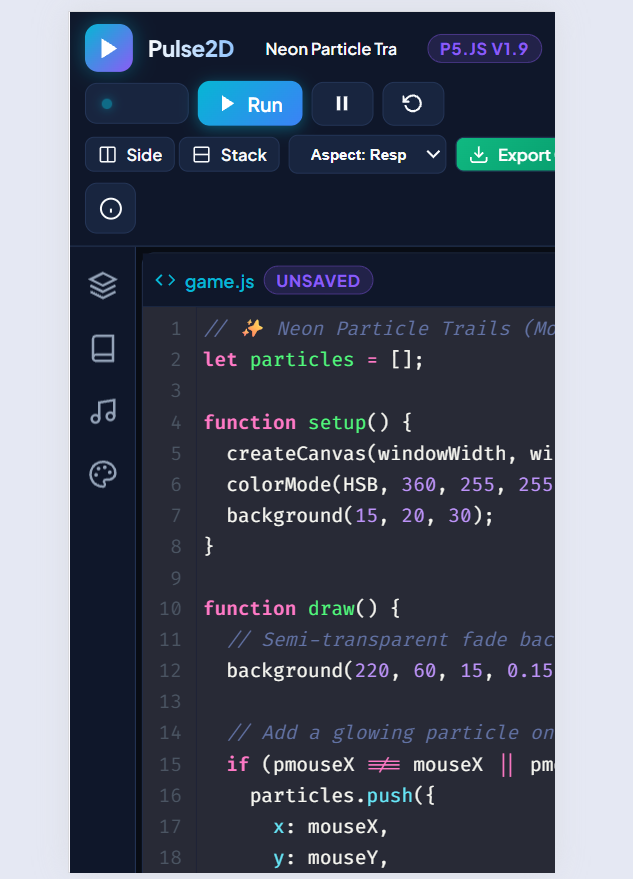The image size is (633, 879).
Task: Switch to Side layout
Action: click(x=130, y=155)
